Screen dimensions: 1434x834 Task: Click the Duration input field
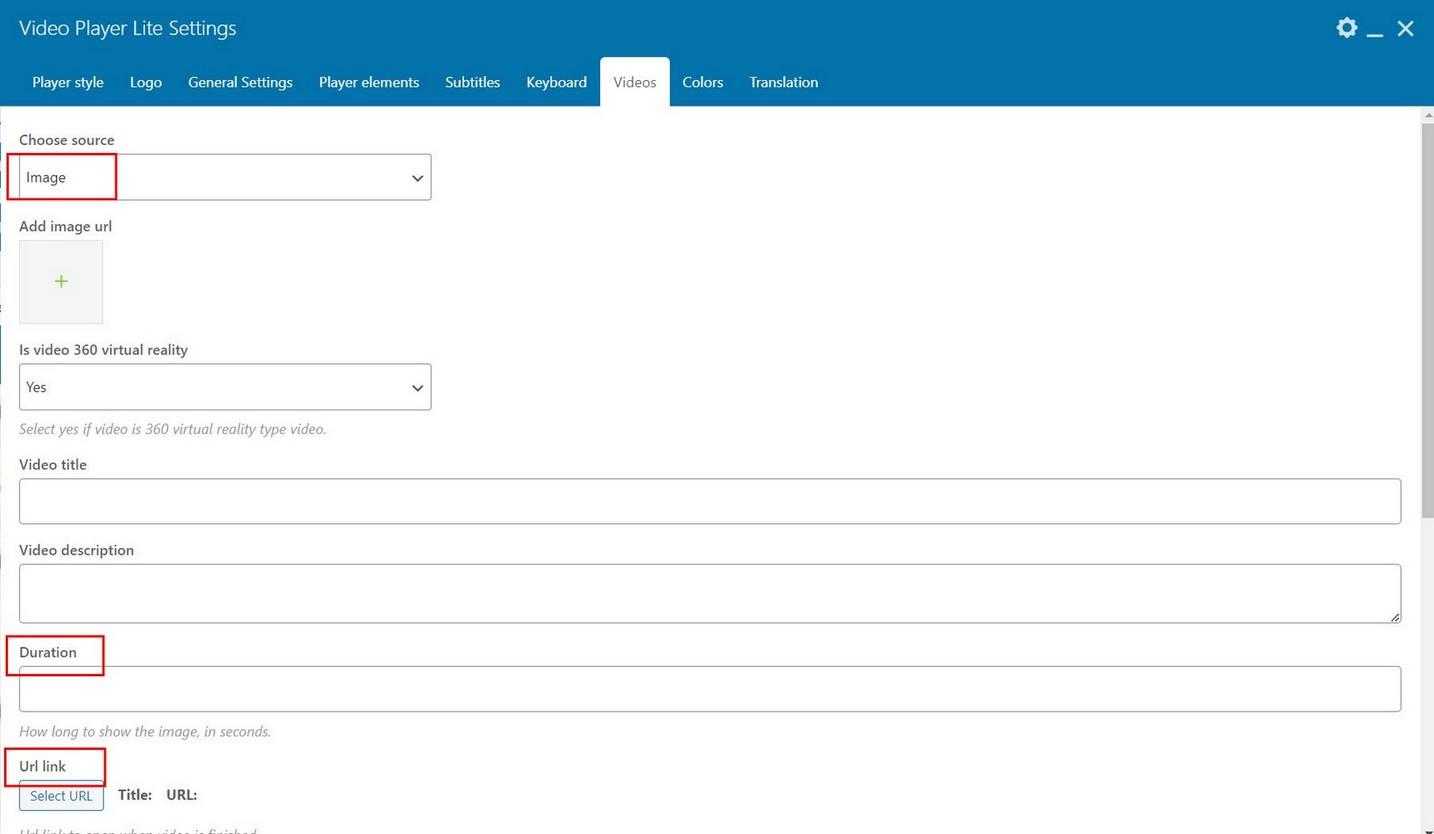710,689
